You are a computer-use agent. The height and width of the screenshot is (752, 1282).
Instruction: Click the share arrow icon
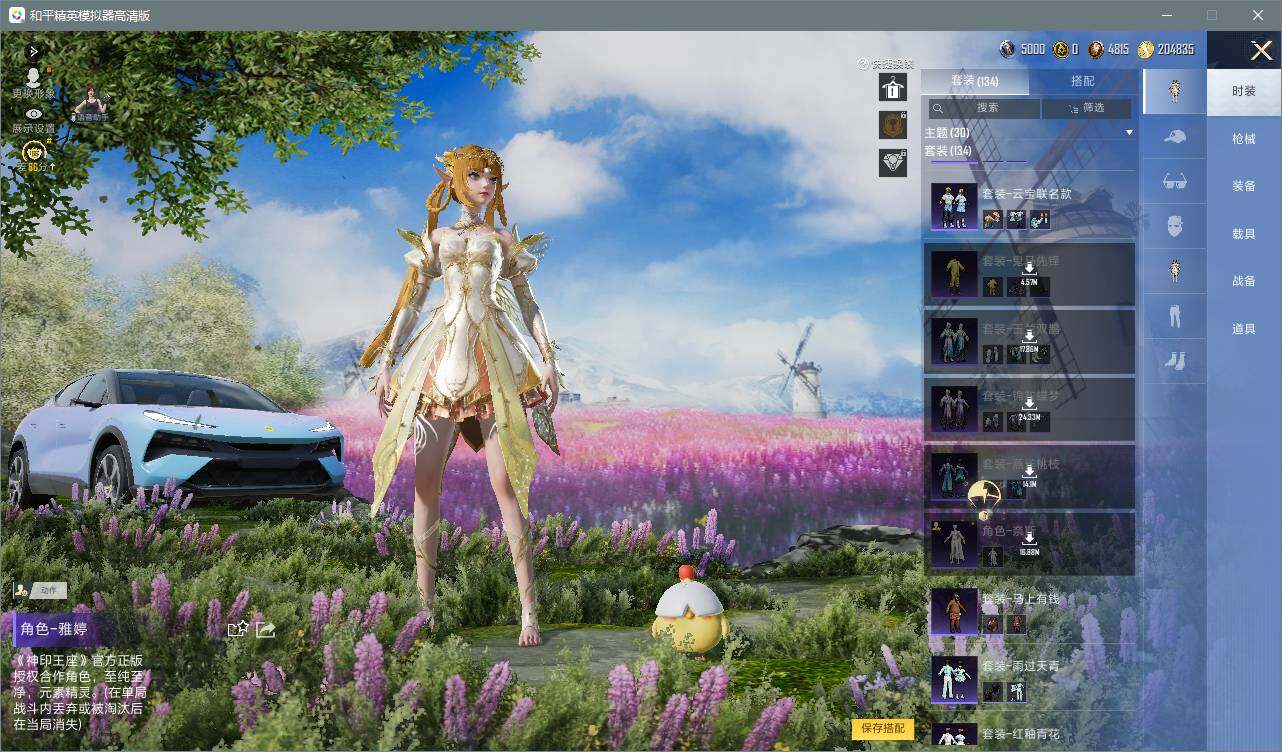[x=265, y=629]
